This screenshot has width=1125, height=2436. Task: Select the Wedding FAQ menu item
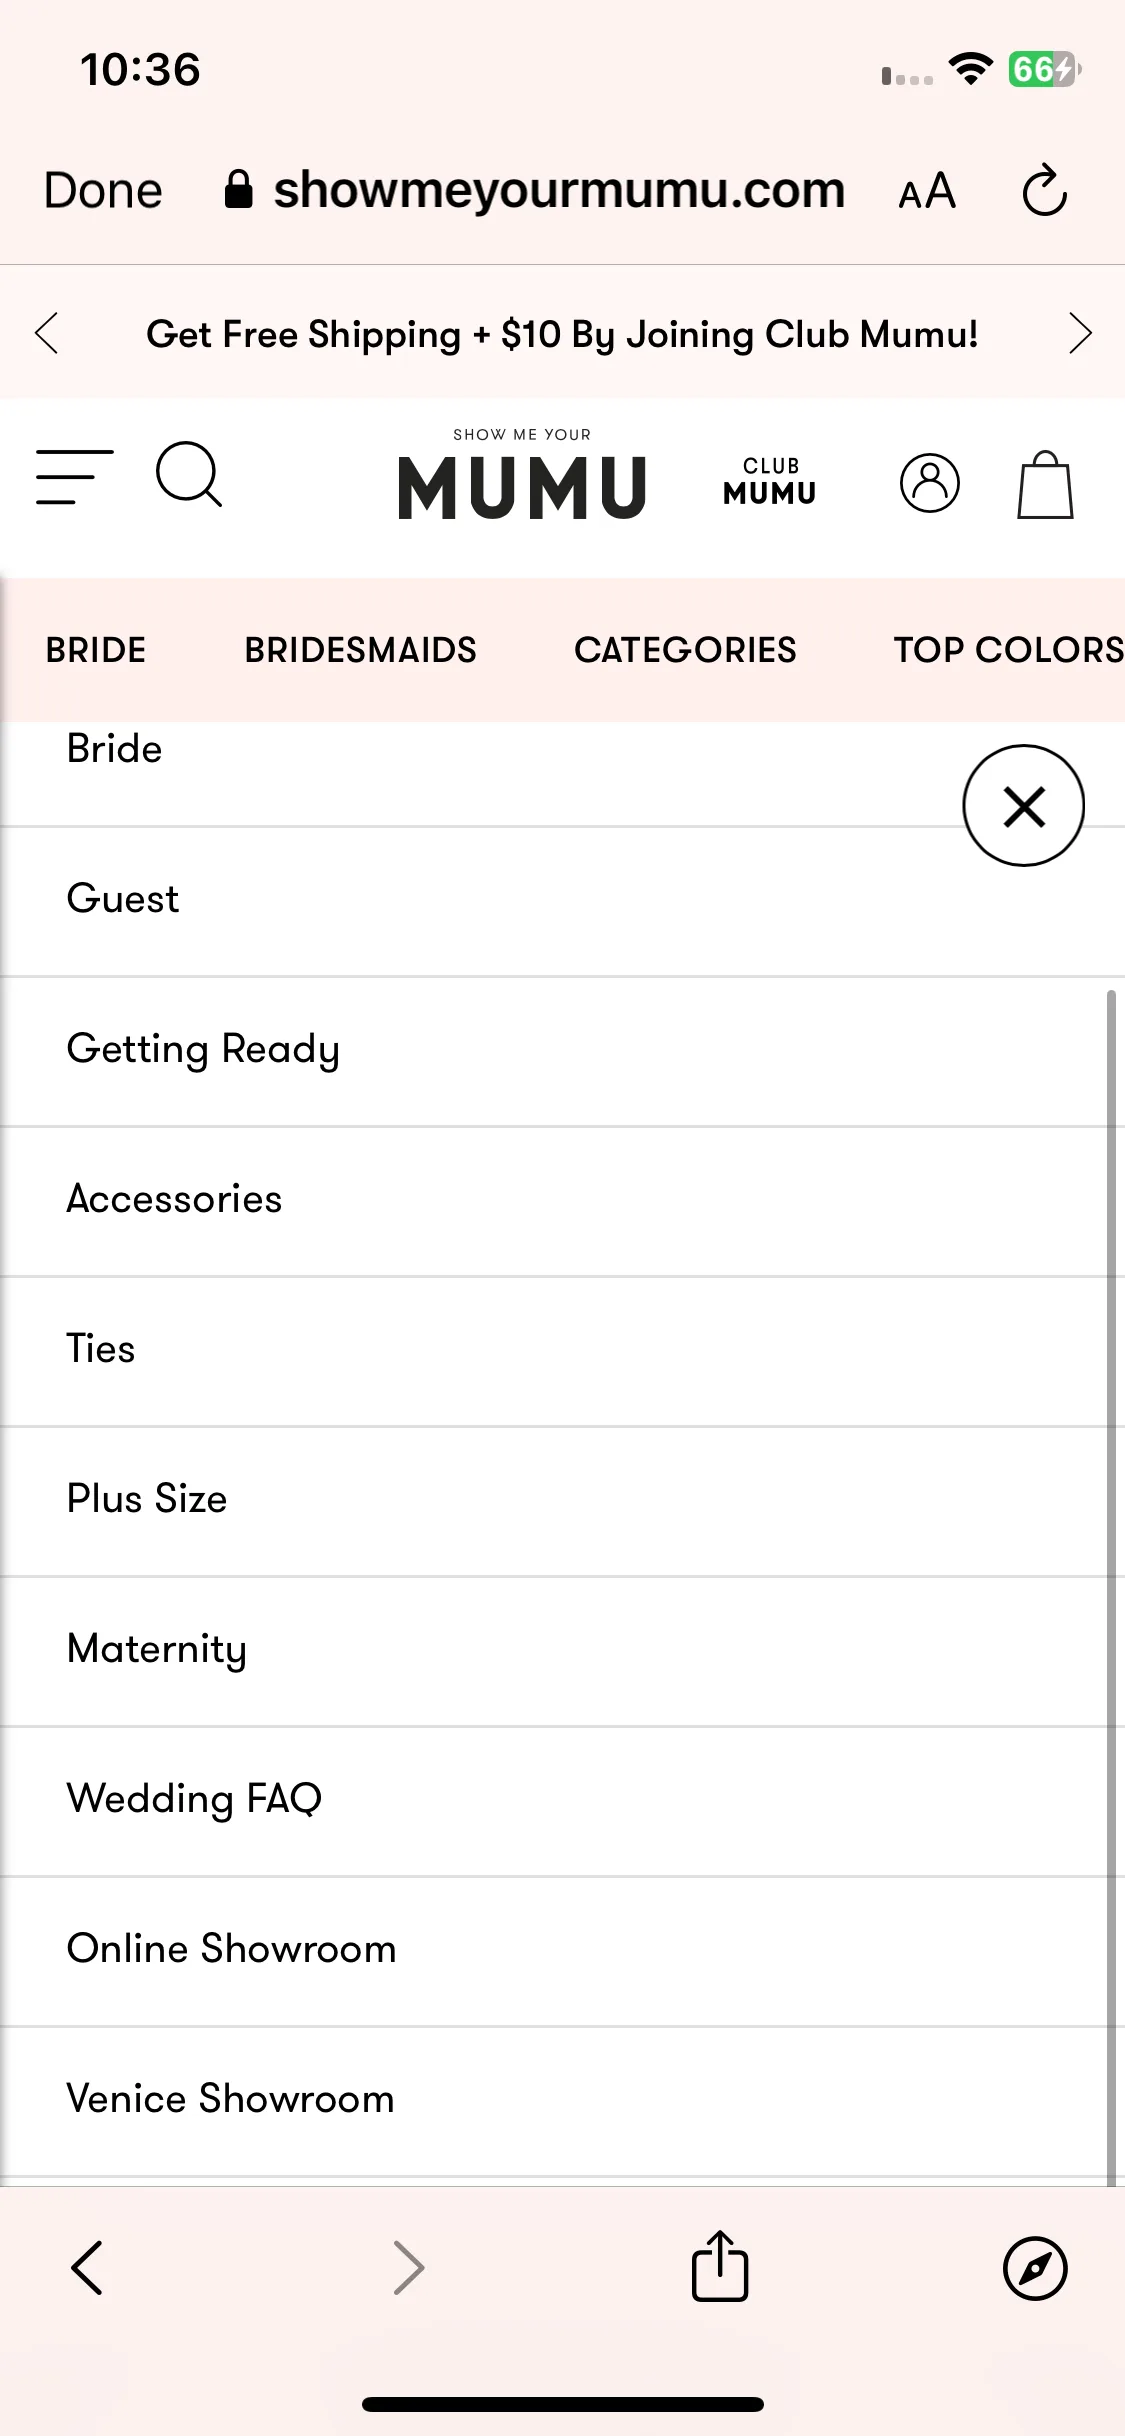point(556,1801)
